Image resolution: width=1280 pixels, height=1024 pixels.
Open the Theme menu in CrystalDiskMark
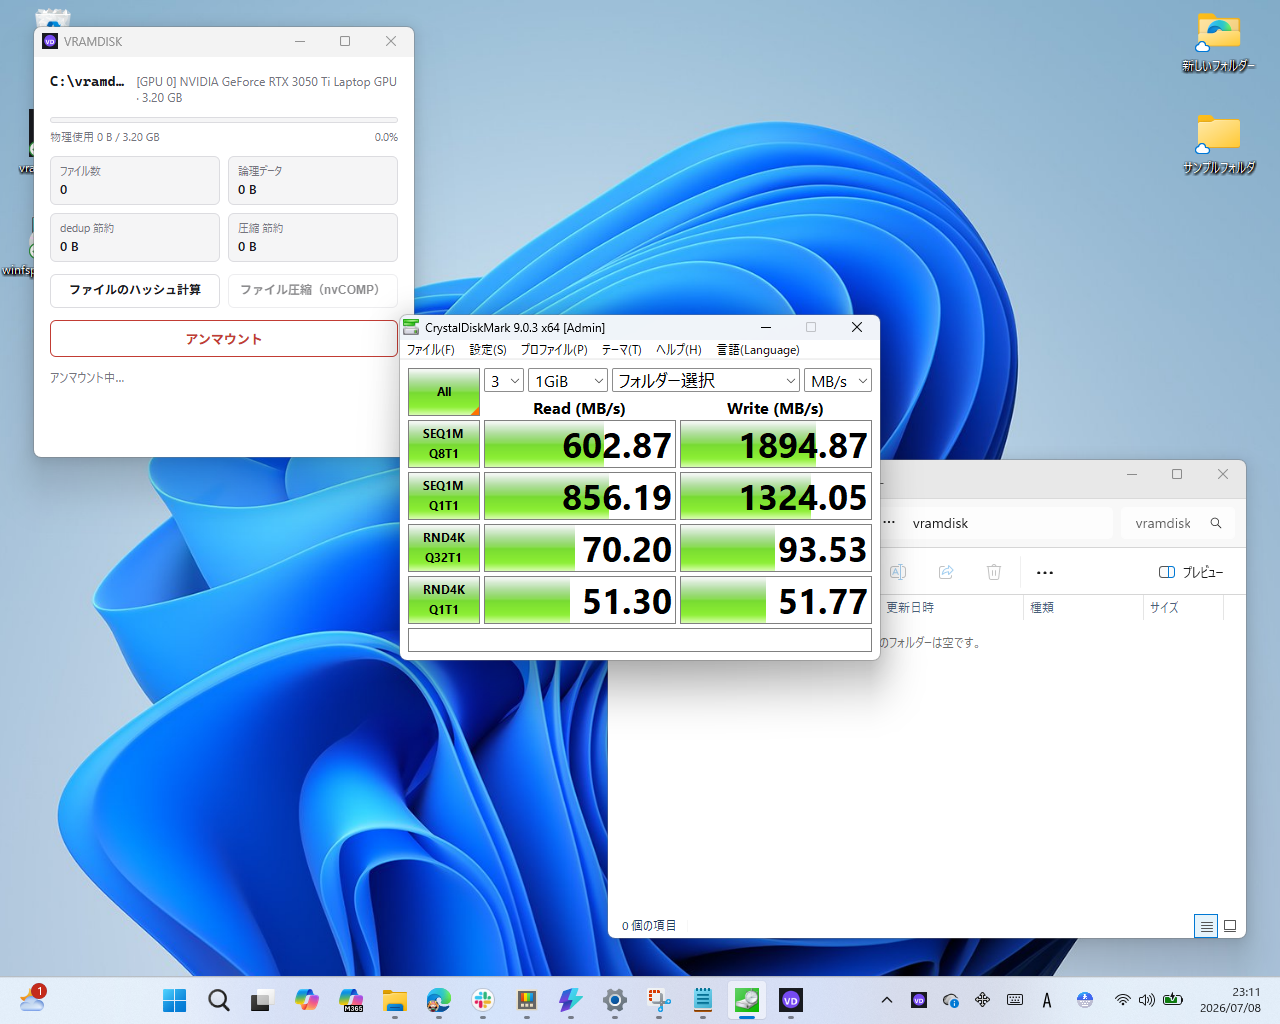(621, 350)
